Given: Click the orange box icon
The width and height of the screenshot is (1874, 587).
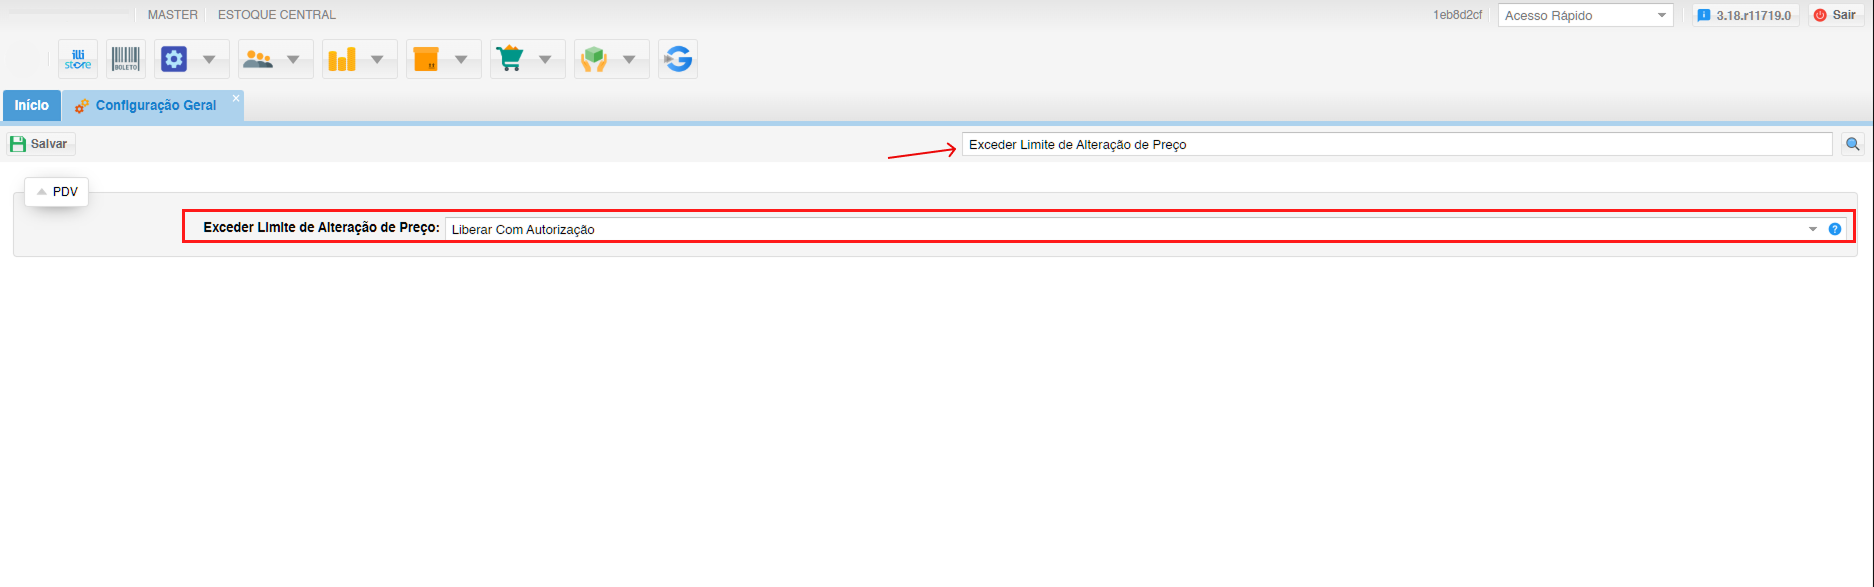Looking at the screenshot, I should (426, 60).
